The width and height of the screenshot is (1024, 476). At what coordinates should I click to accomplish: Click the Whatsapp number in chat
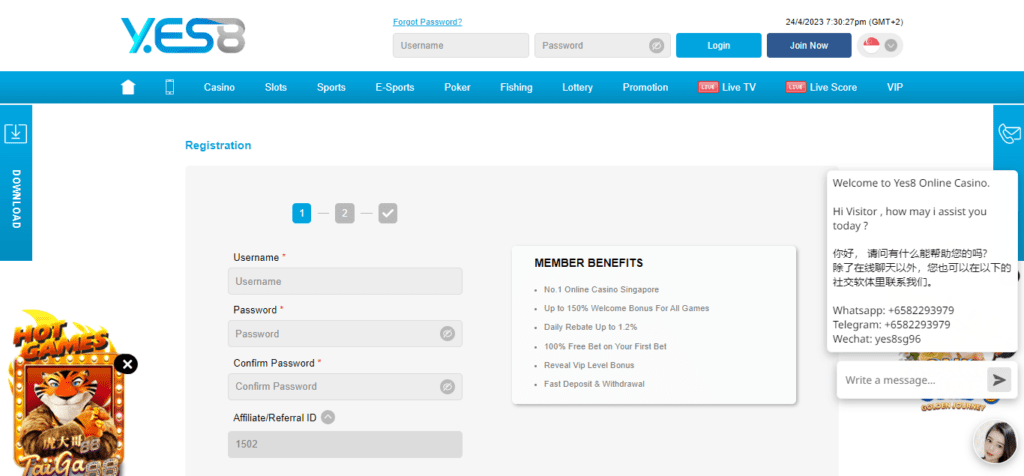[x=920, y=310]
